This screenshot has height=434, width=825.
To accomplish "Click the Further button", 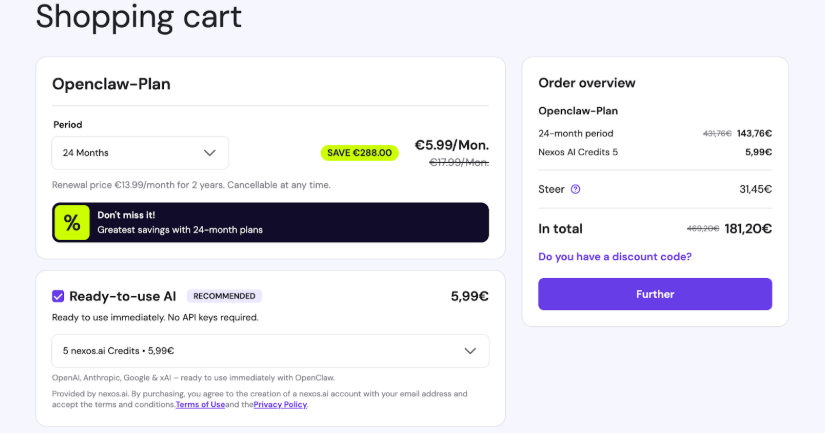I will pos(655,294).
